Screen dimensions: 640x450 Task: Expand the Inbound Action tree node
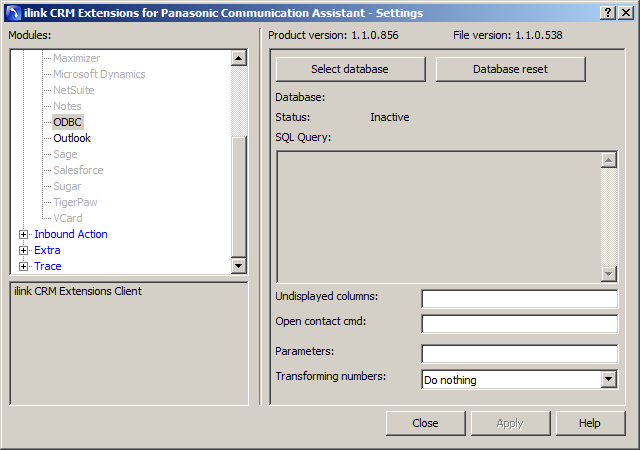coord(24,234)
